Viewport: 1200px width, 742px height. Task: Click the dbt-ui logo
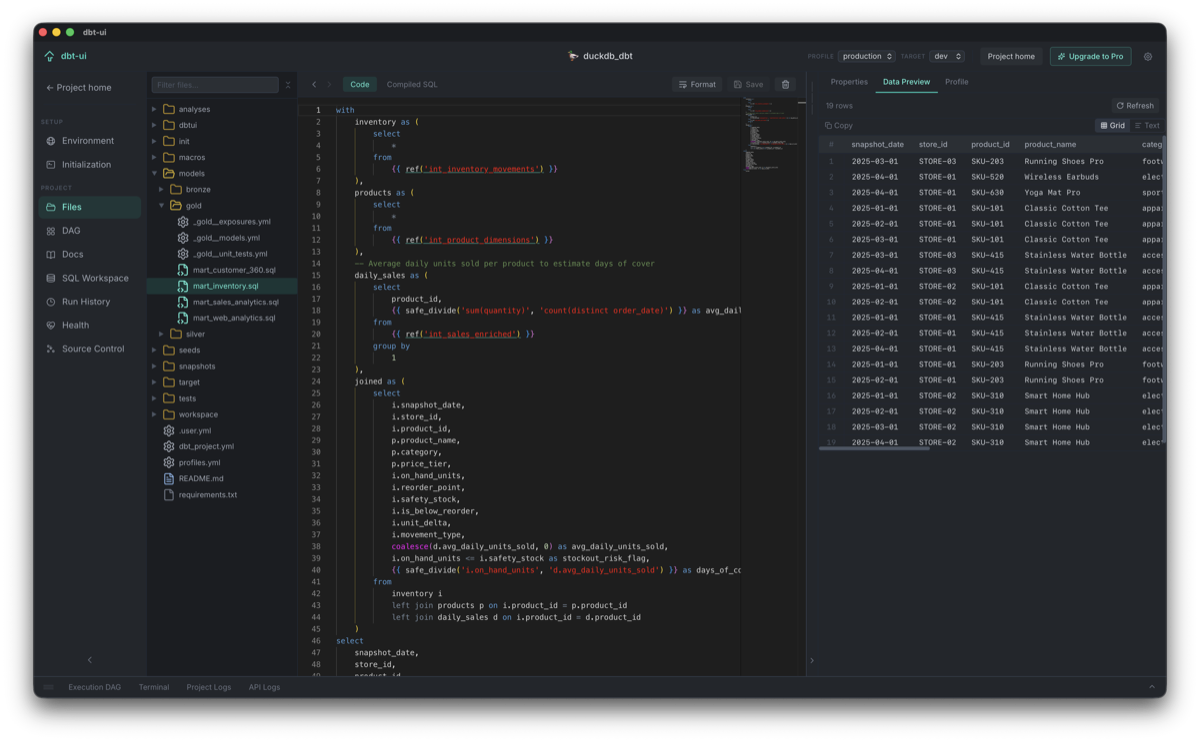click(65, 56)
